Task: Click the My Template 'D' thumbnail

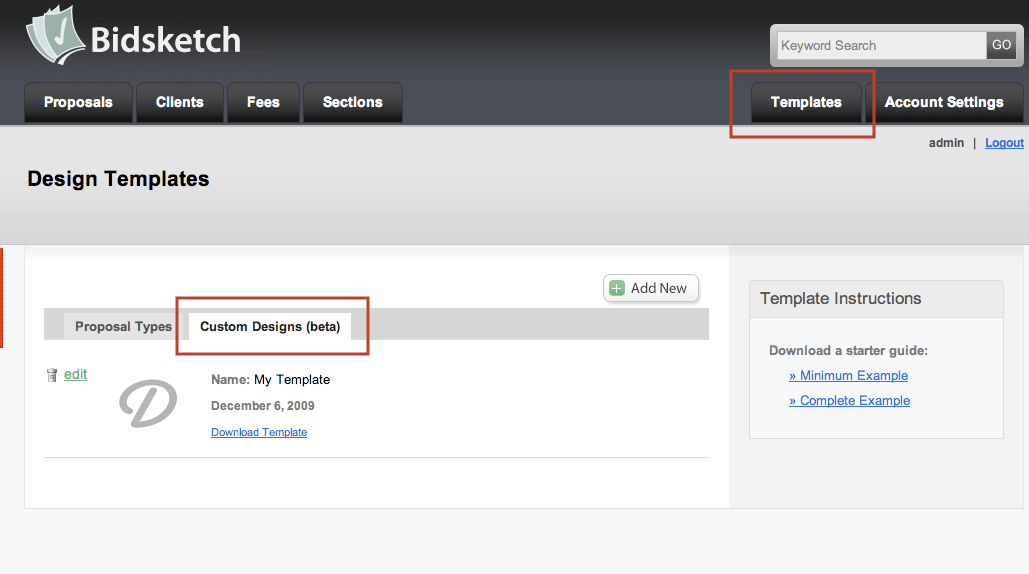Action: click(x=148, y=403)
